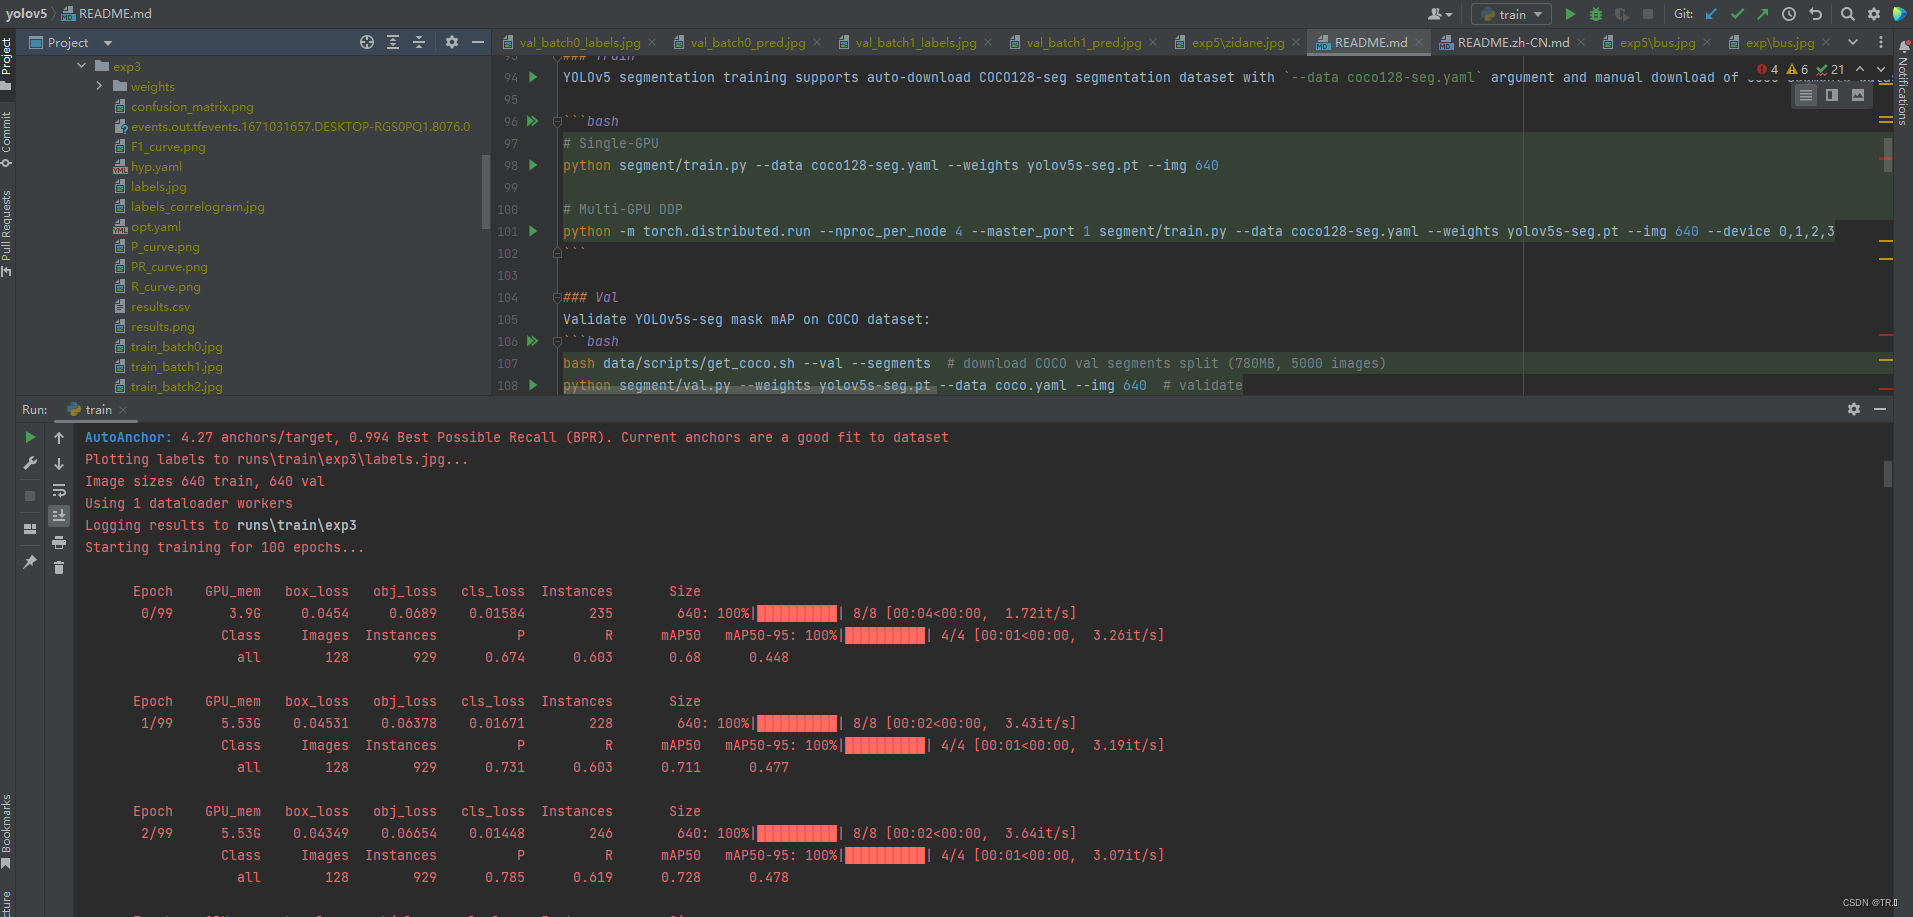Run line 94 gutter arrow

click(x=533, y=77)
